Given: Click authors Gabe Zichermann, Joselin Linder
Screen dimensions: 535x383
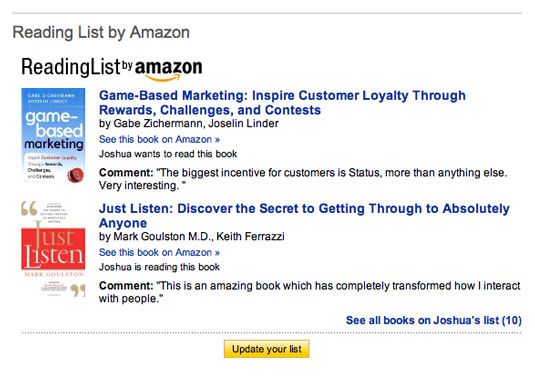Looking at the screenshot, I should [189, 123].
